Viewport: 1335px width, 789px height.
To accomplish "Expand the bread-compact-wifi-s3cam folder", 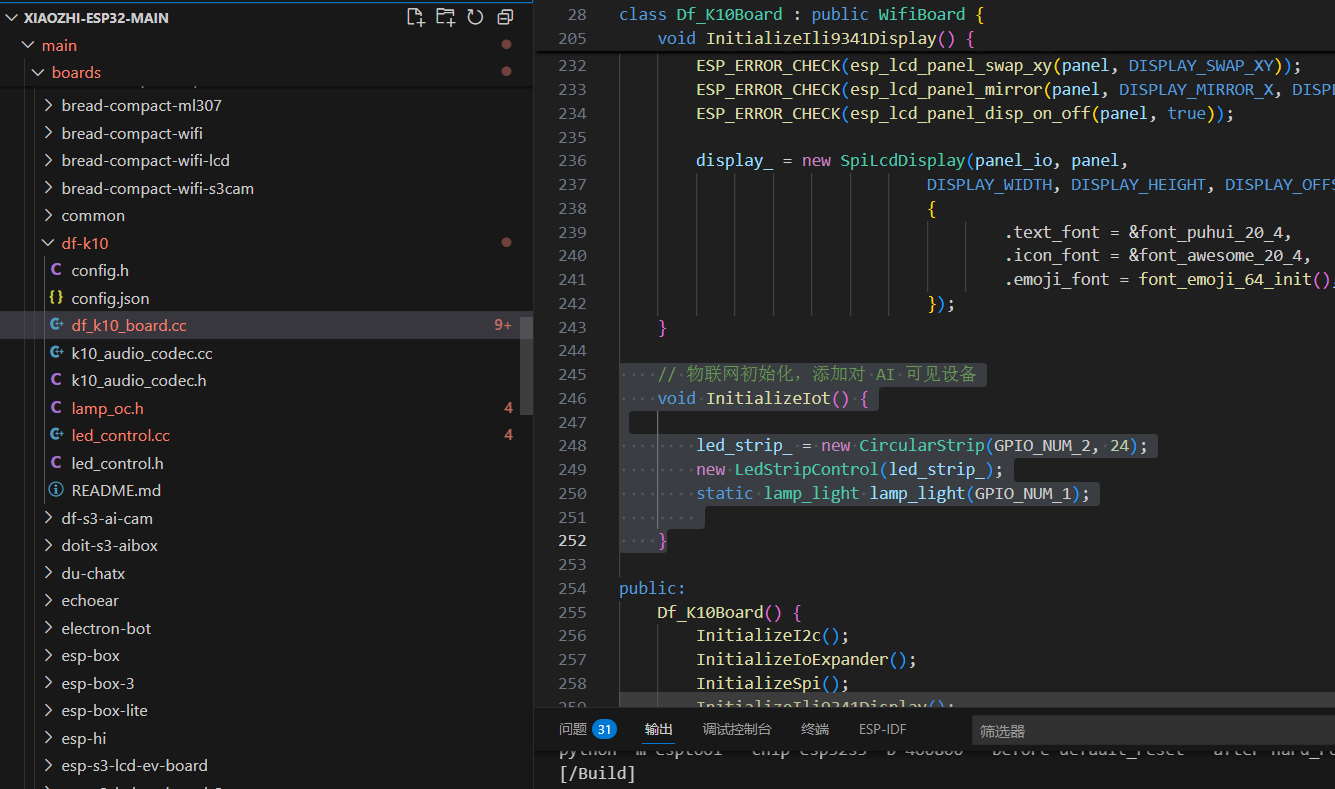I will tap(50, 188).
